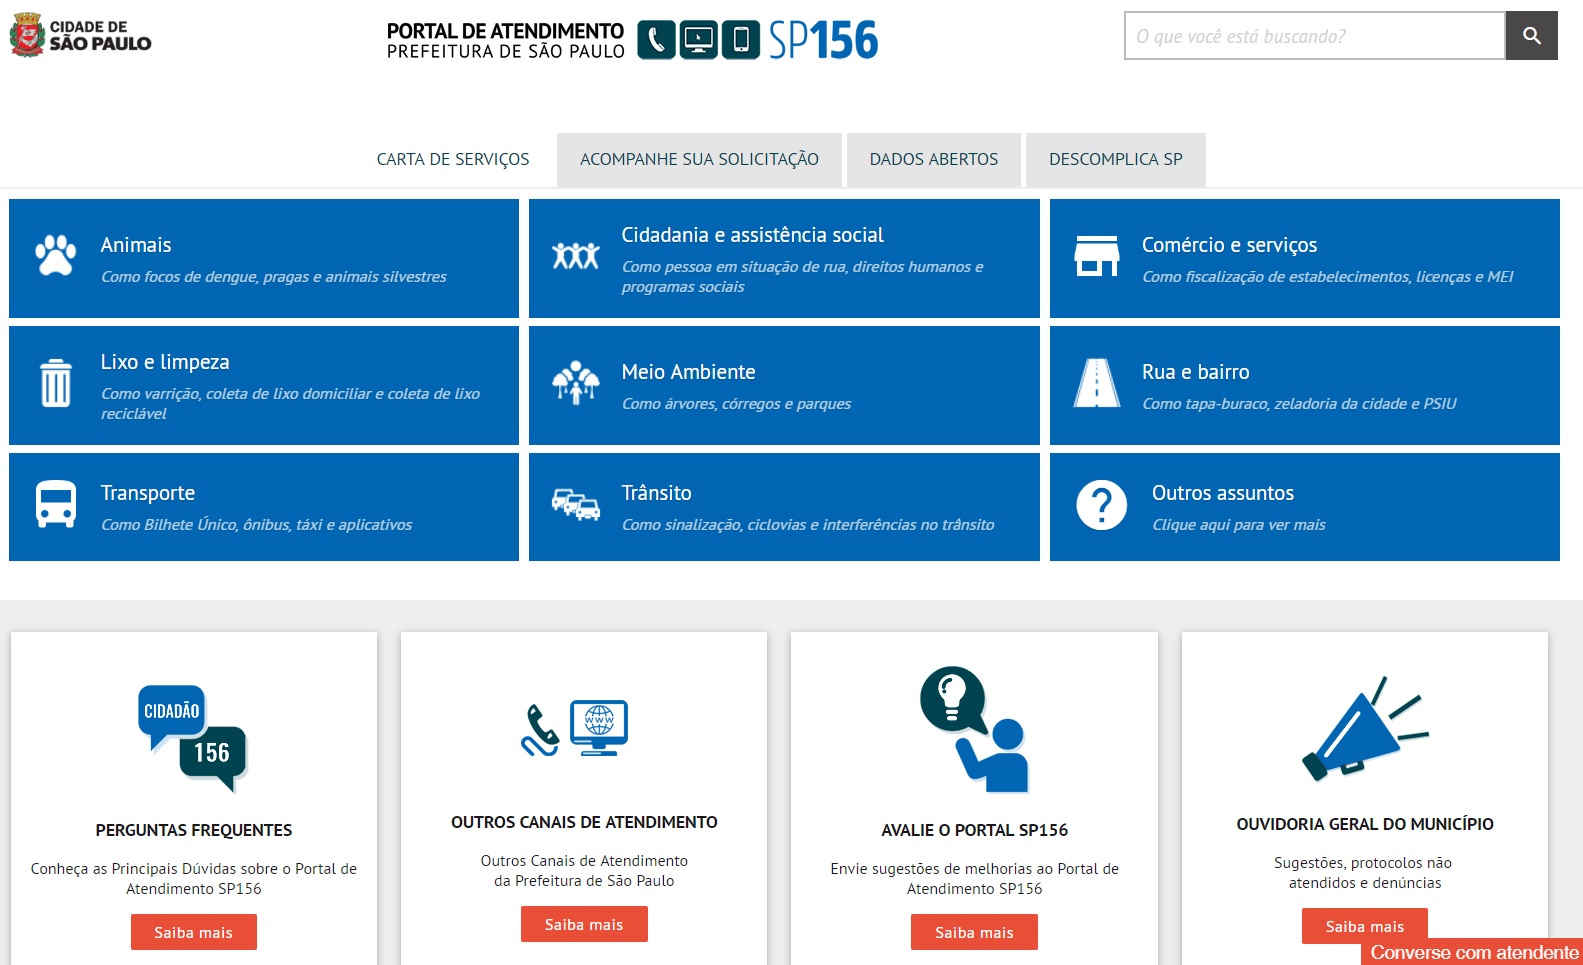Open the Outros assuntos category title
Image resolution: width=1583 pixels, height=965 pixels.
point(1223,493)
